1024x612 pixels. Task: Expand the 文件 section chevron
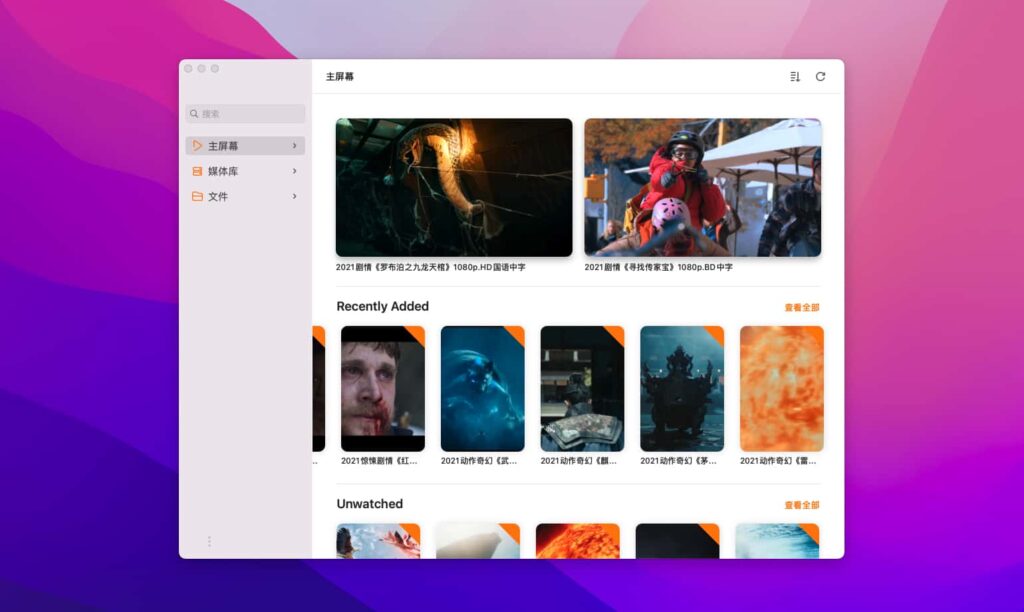pyautogui.click(x=296, y=196)
